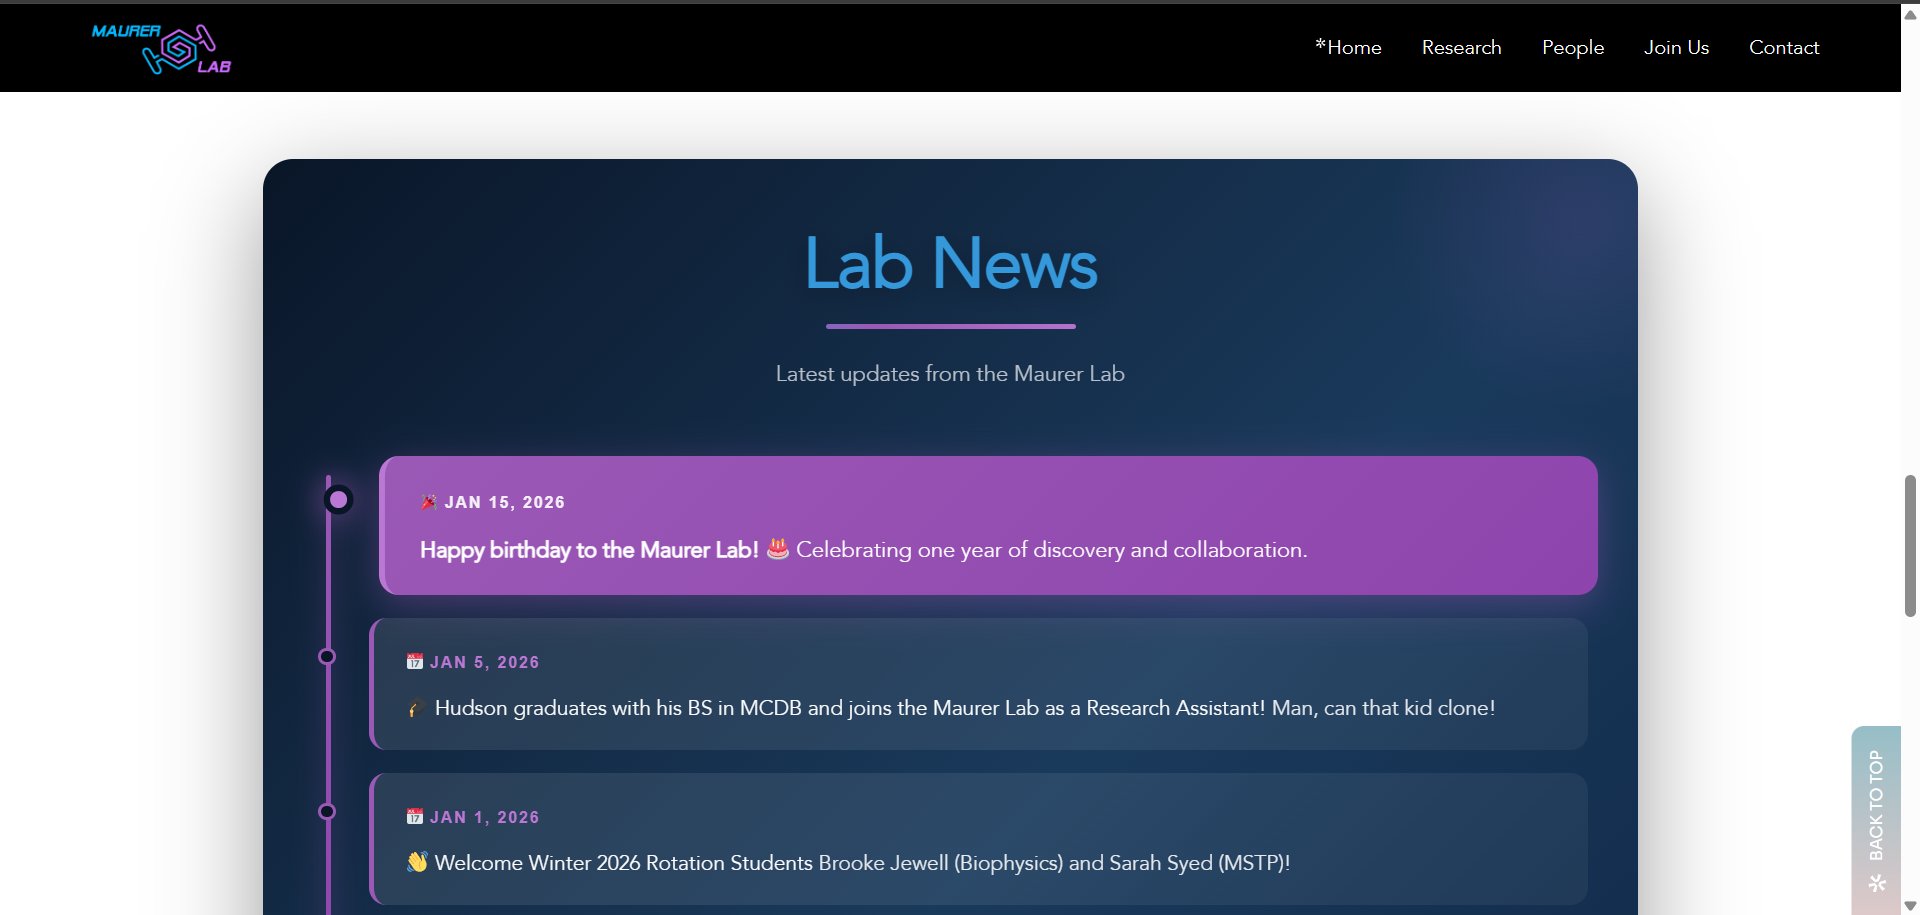Image resolution: width=1920 pixels, height=915 pixels.
Task: Click the calendar icon beside the Jan 1 date
Action: click(414, 816)
